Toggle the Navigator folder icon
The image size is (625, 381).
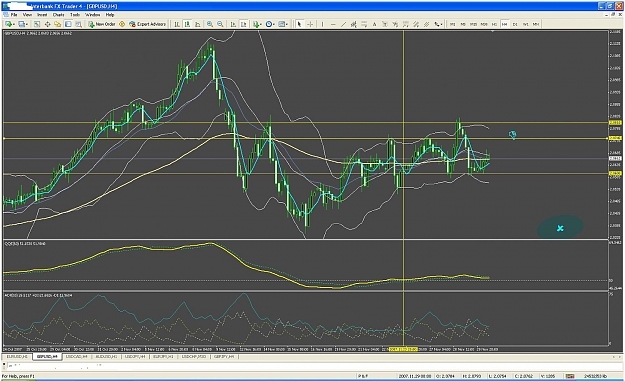[x=58, y=24]
